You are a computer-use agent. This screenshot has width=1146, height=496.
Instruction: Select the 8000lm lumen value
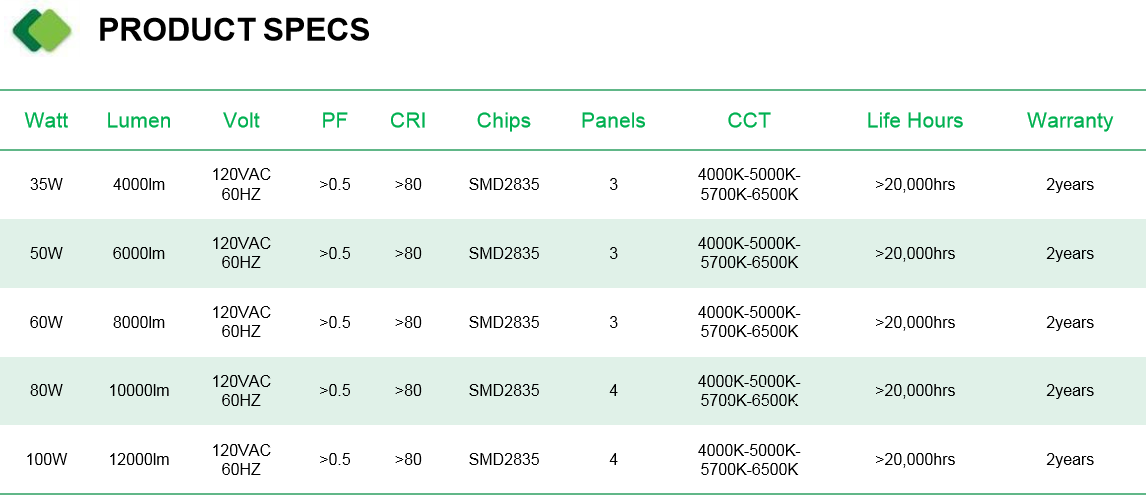click(x=139, y=322)
